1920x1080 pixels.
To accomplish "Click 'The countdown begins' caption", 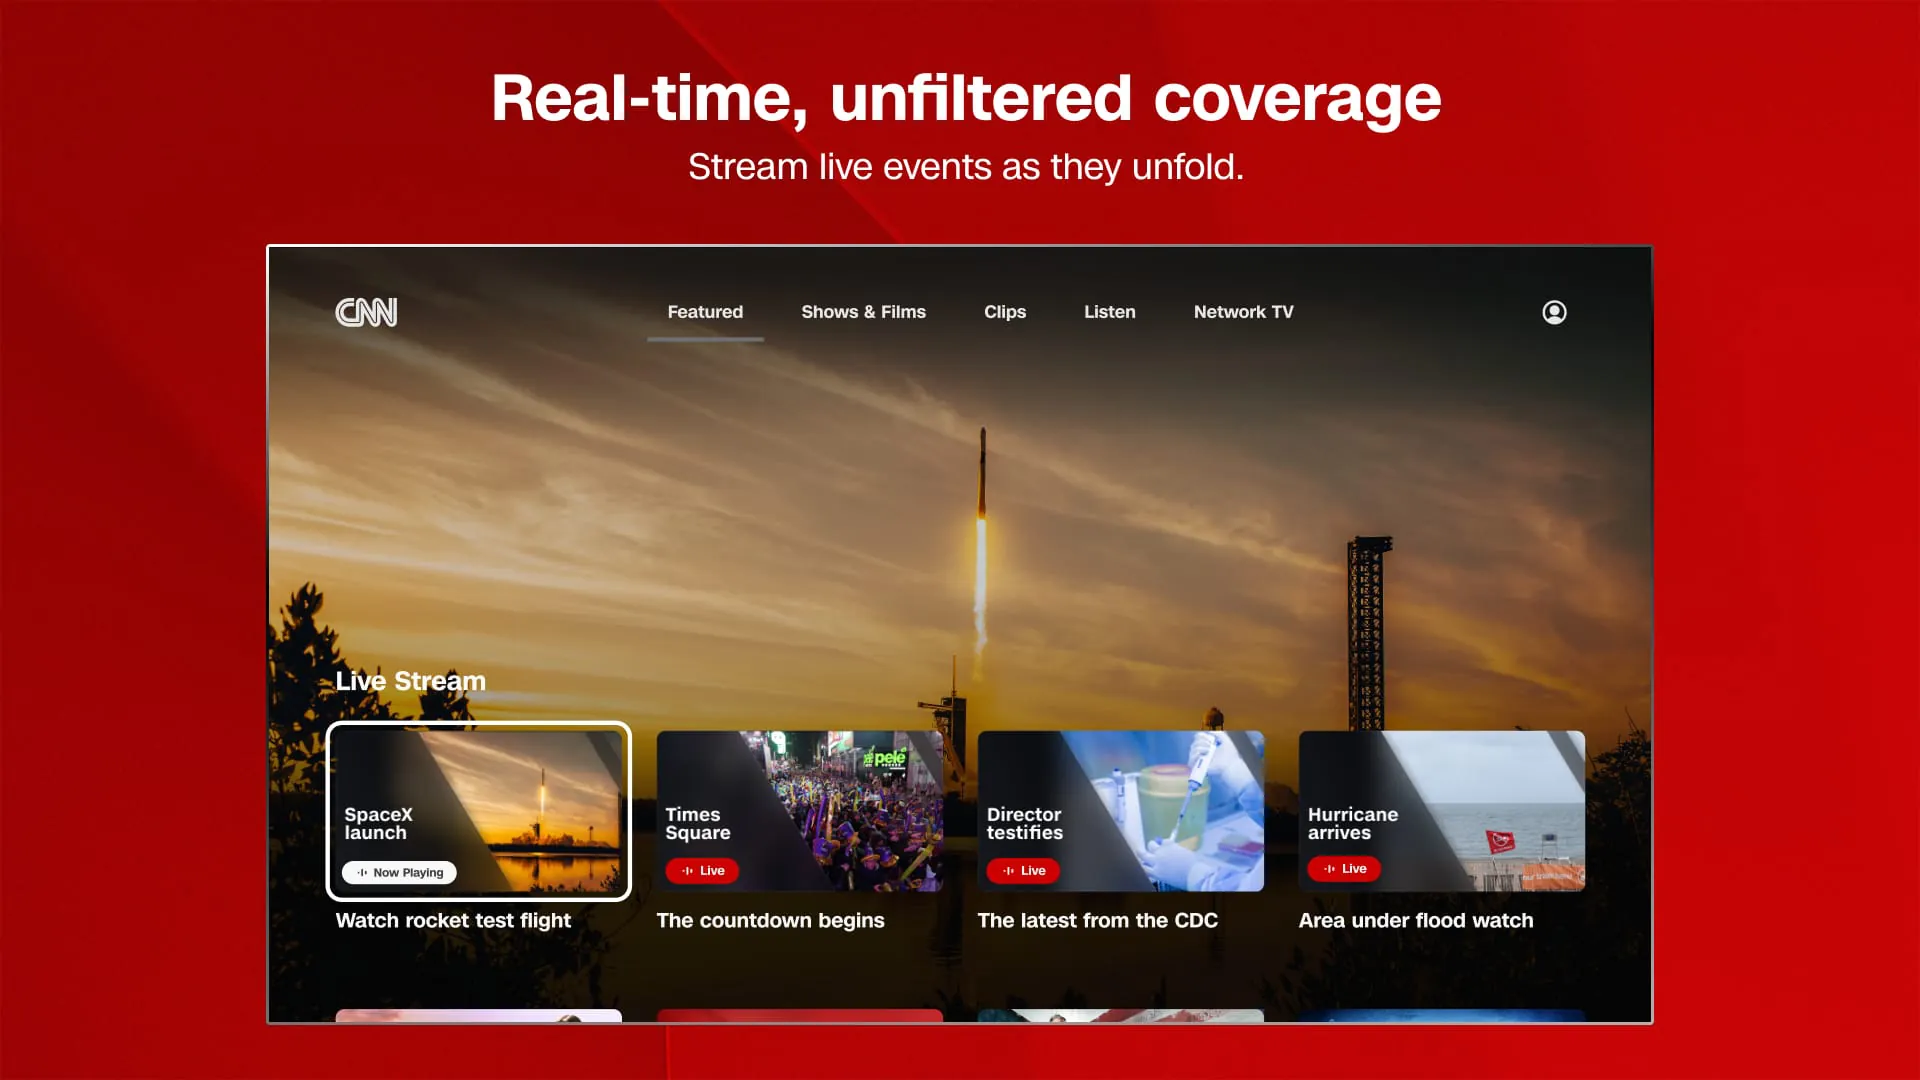I will click(x=770, y=920).
